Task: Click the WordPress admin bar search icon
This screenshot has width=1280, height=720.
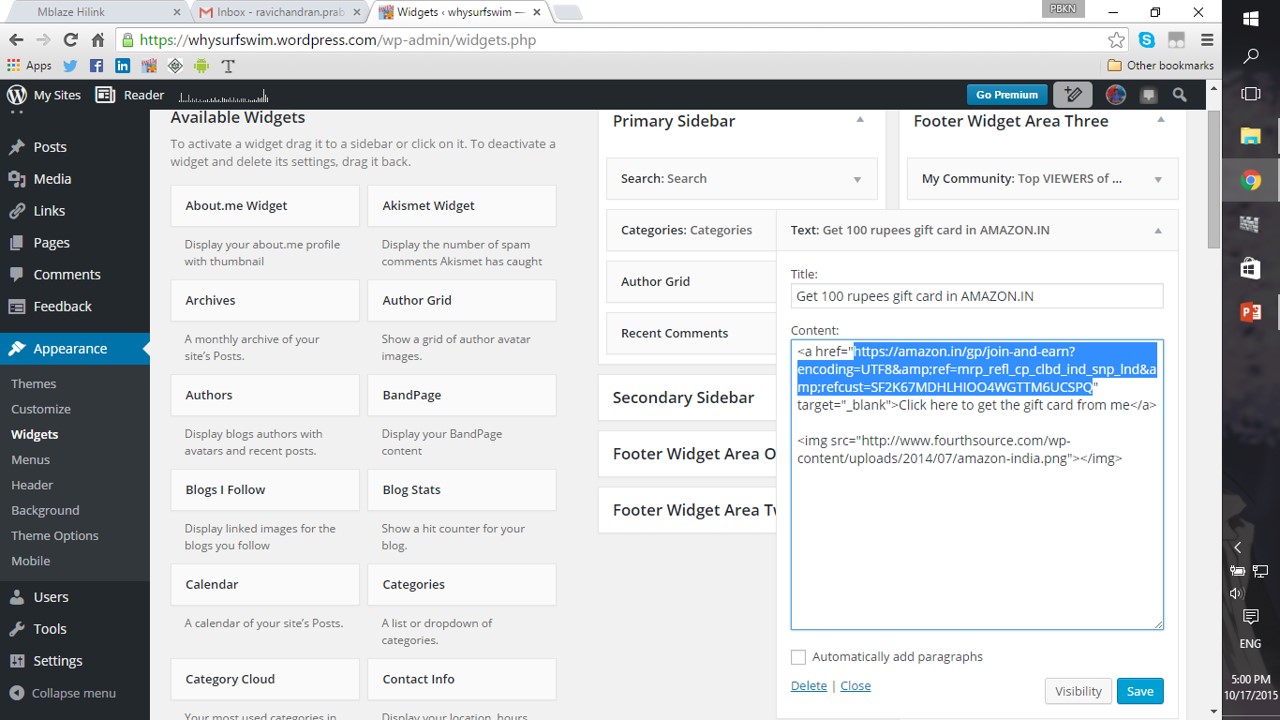Action: click(1180, 95)
